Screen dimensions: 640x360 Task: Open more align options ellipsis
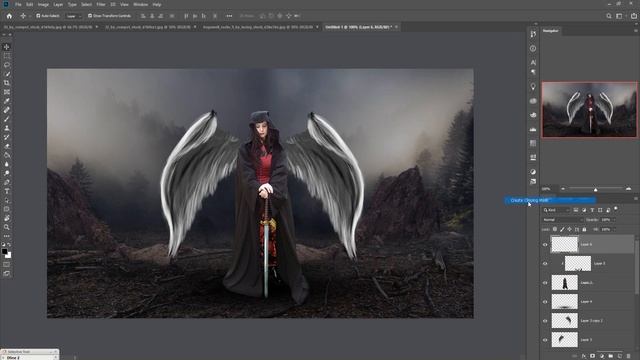coord(229,16)
